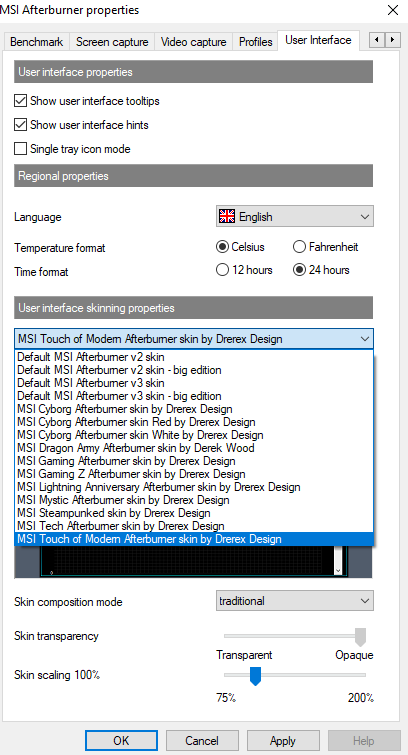Viewport: 408px width, 755px height.
Task: Pick MSI Lightning Anniversary Afterburner skin
Action: [194, 487]
